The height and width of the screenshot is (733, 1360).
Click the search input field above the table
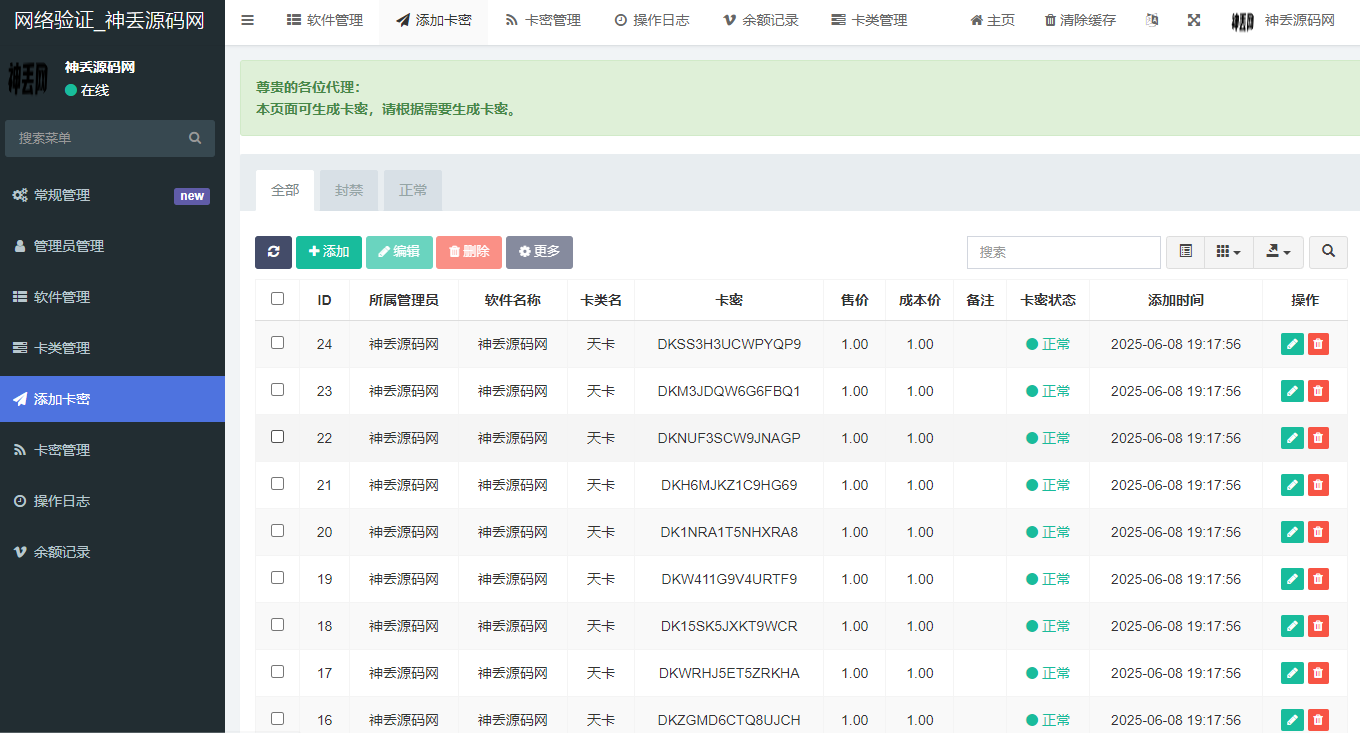tap(1063, 252)
